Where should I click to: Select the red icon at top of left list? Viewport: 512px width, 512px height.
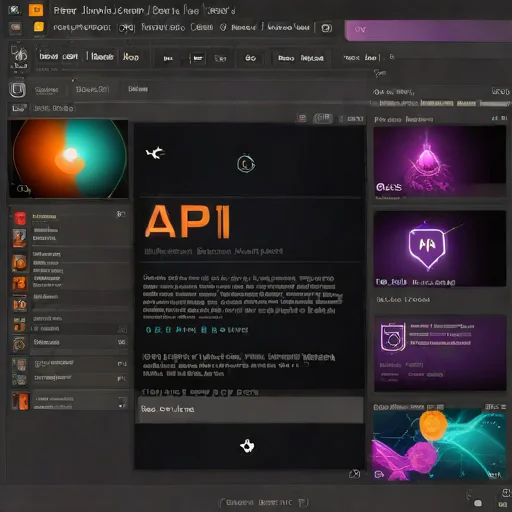(x=20, y=218)
